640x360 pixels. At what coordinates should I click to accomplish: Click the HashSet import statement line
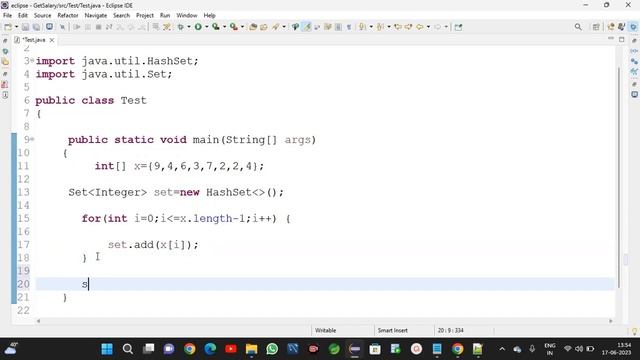point(117,61)
